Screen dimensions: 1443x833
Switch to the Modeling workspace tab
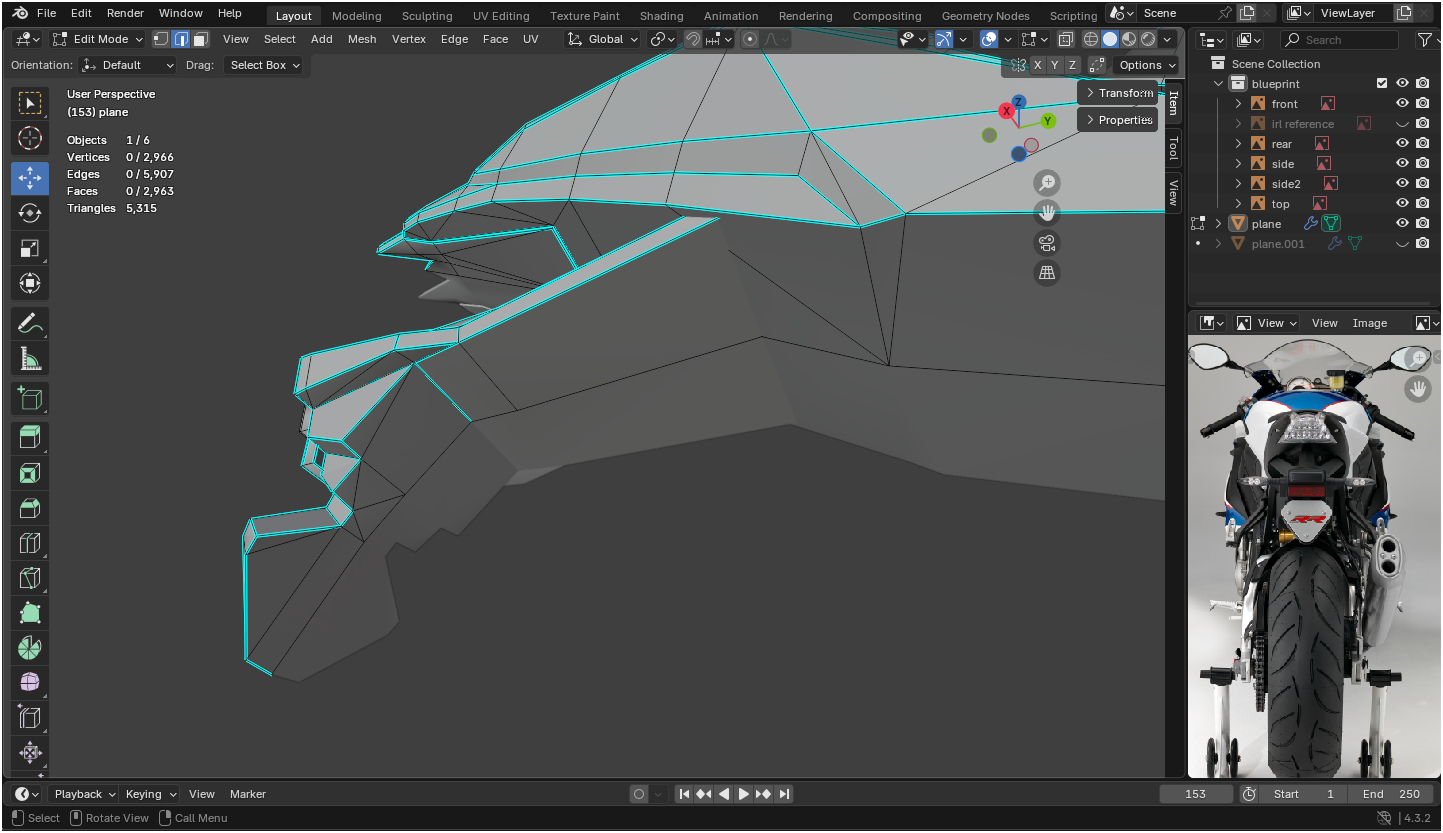point(357,16)
